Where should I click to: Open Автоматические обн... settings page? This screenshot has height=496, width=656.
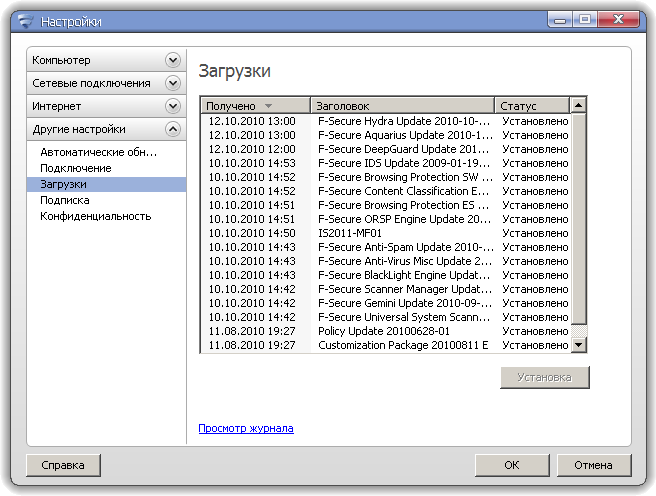click(99, 152)
